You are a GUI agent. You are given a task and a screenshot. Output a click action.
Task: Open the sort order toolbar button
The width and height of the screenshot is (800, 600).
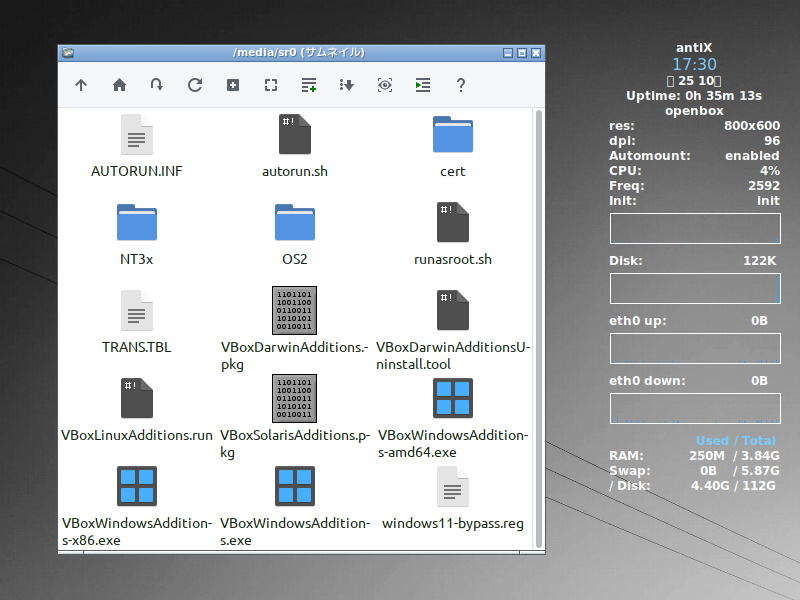347,85
